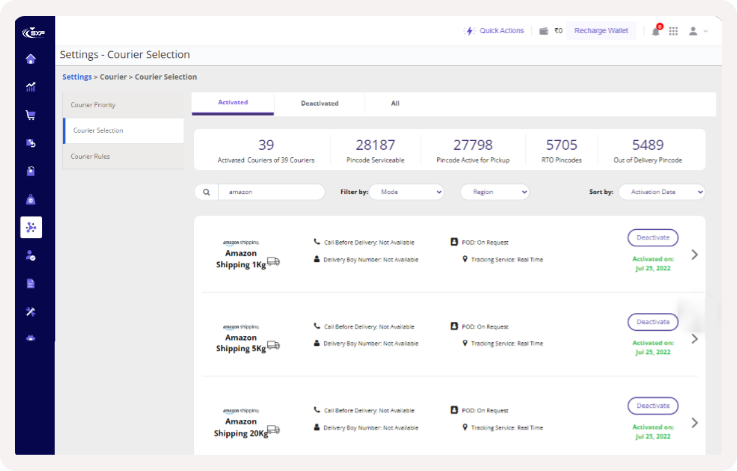Click the tracking pin icon in Shipping 1Kg row
Image resolution: width=737 pixels, height=471 pixels.
pos(465,259)
